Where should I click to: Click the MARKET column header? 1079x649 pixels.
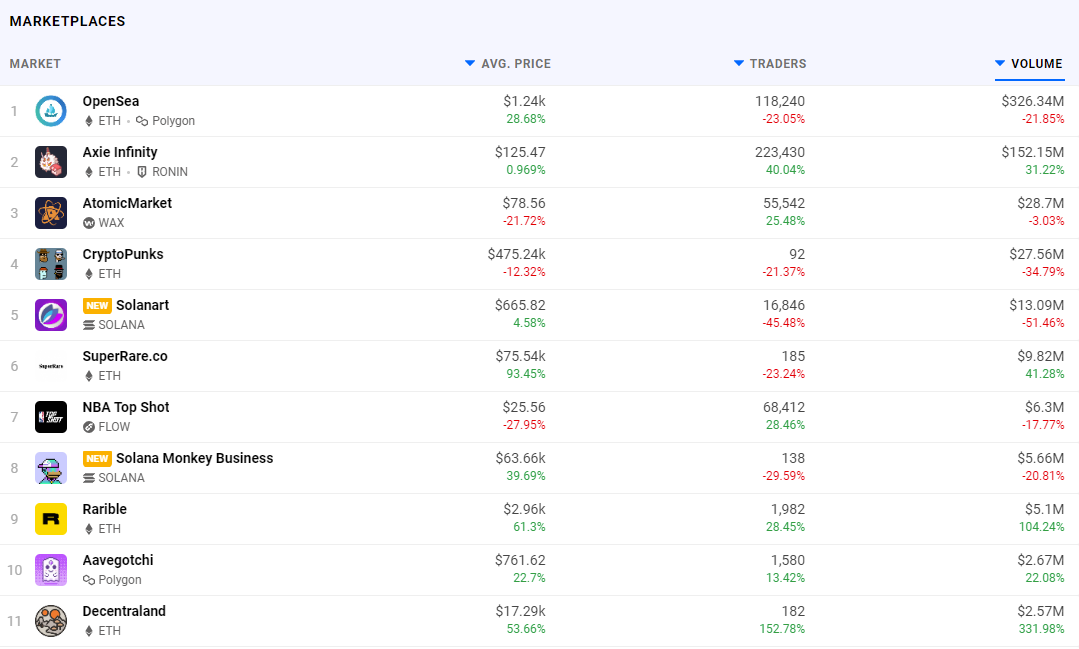pyautogui.click(x=35, y=63)
